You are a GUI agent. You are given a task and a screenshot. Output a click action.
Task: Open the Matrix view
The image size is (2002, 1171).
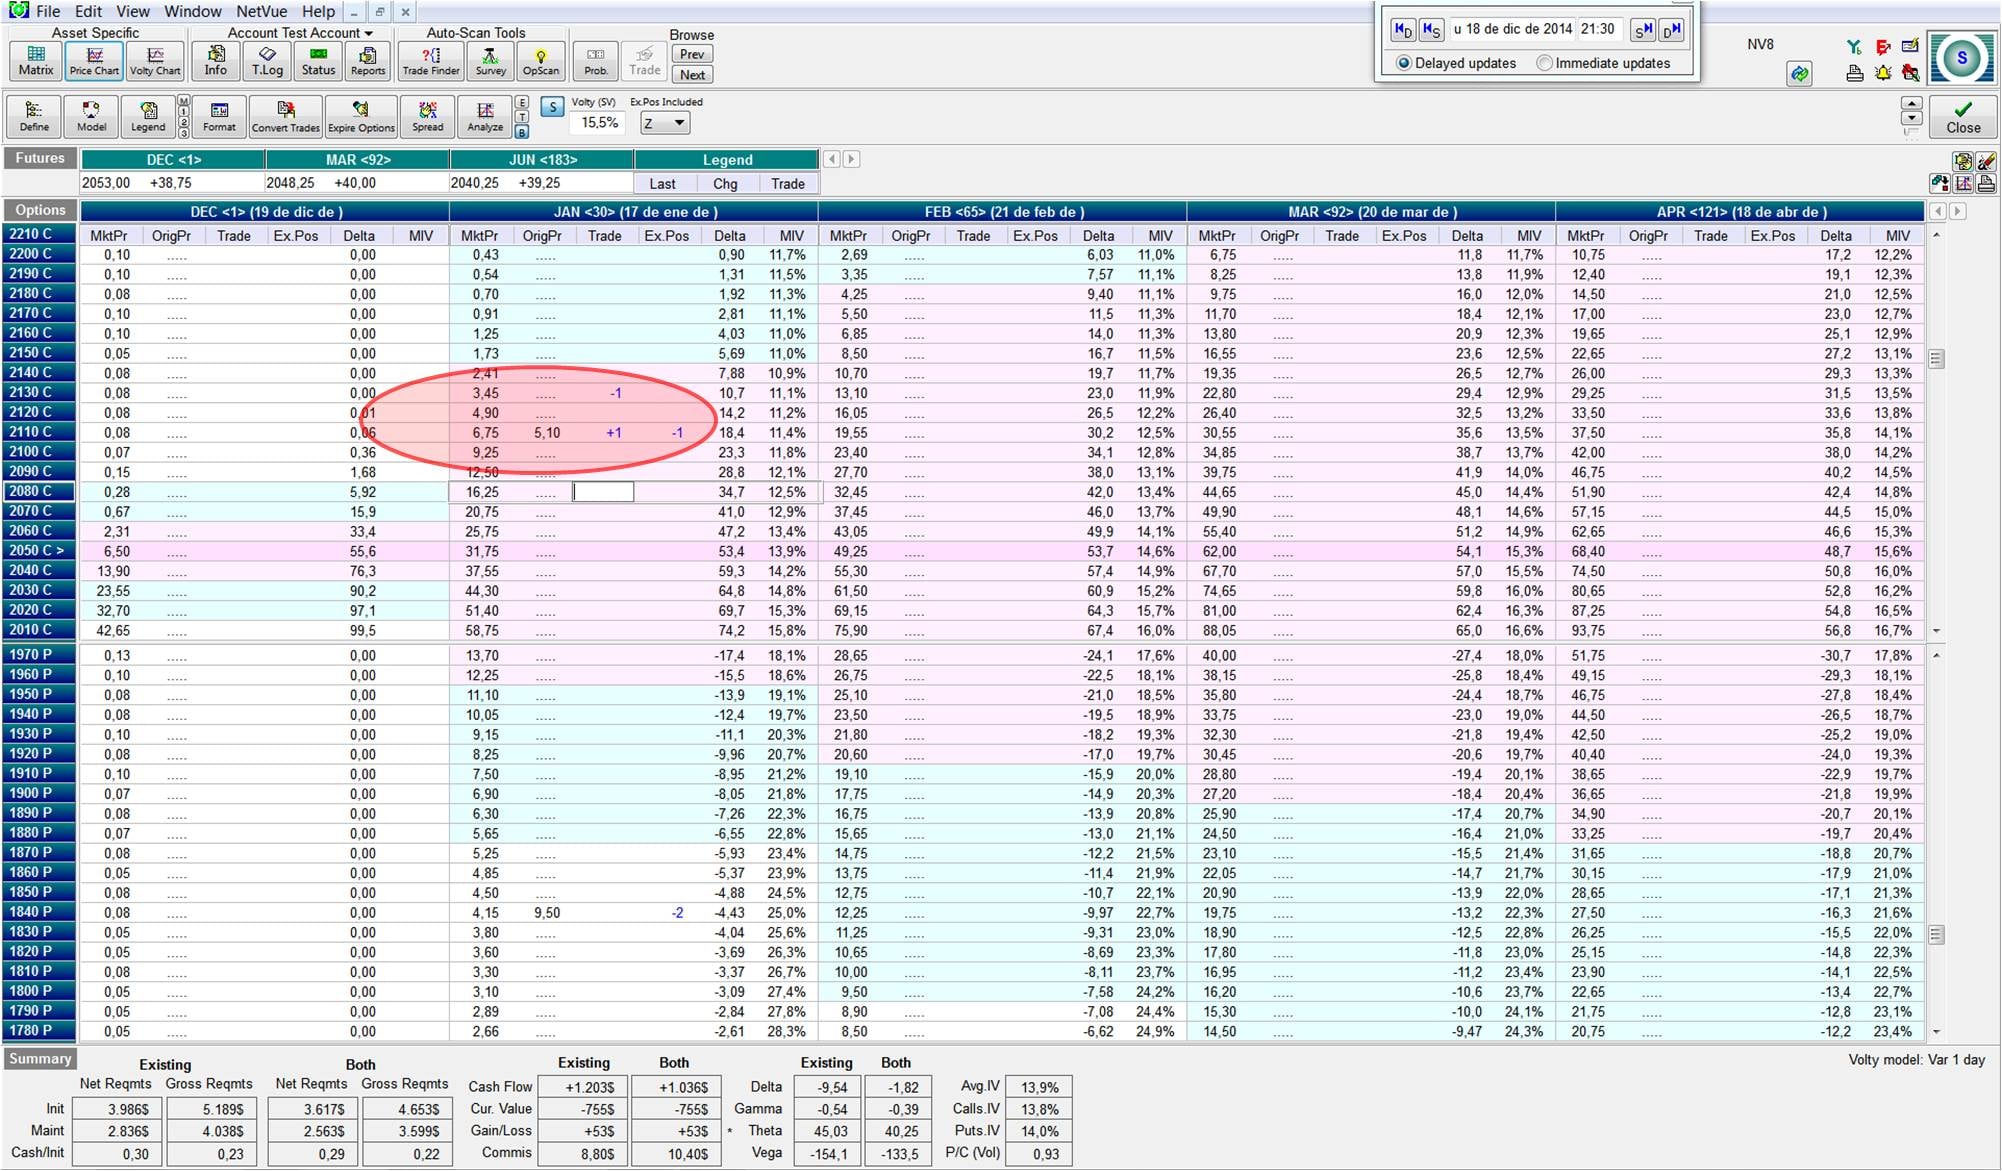click(35, 60)
